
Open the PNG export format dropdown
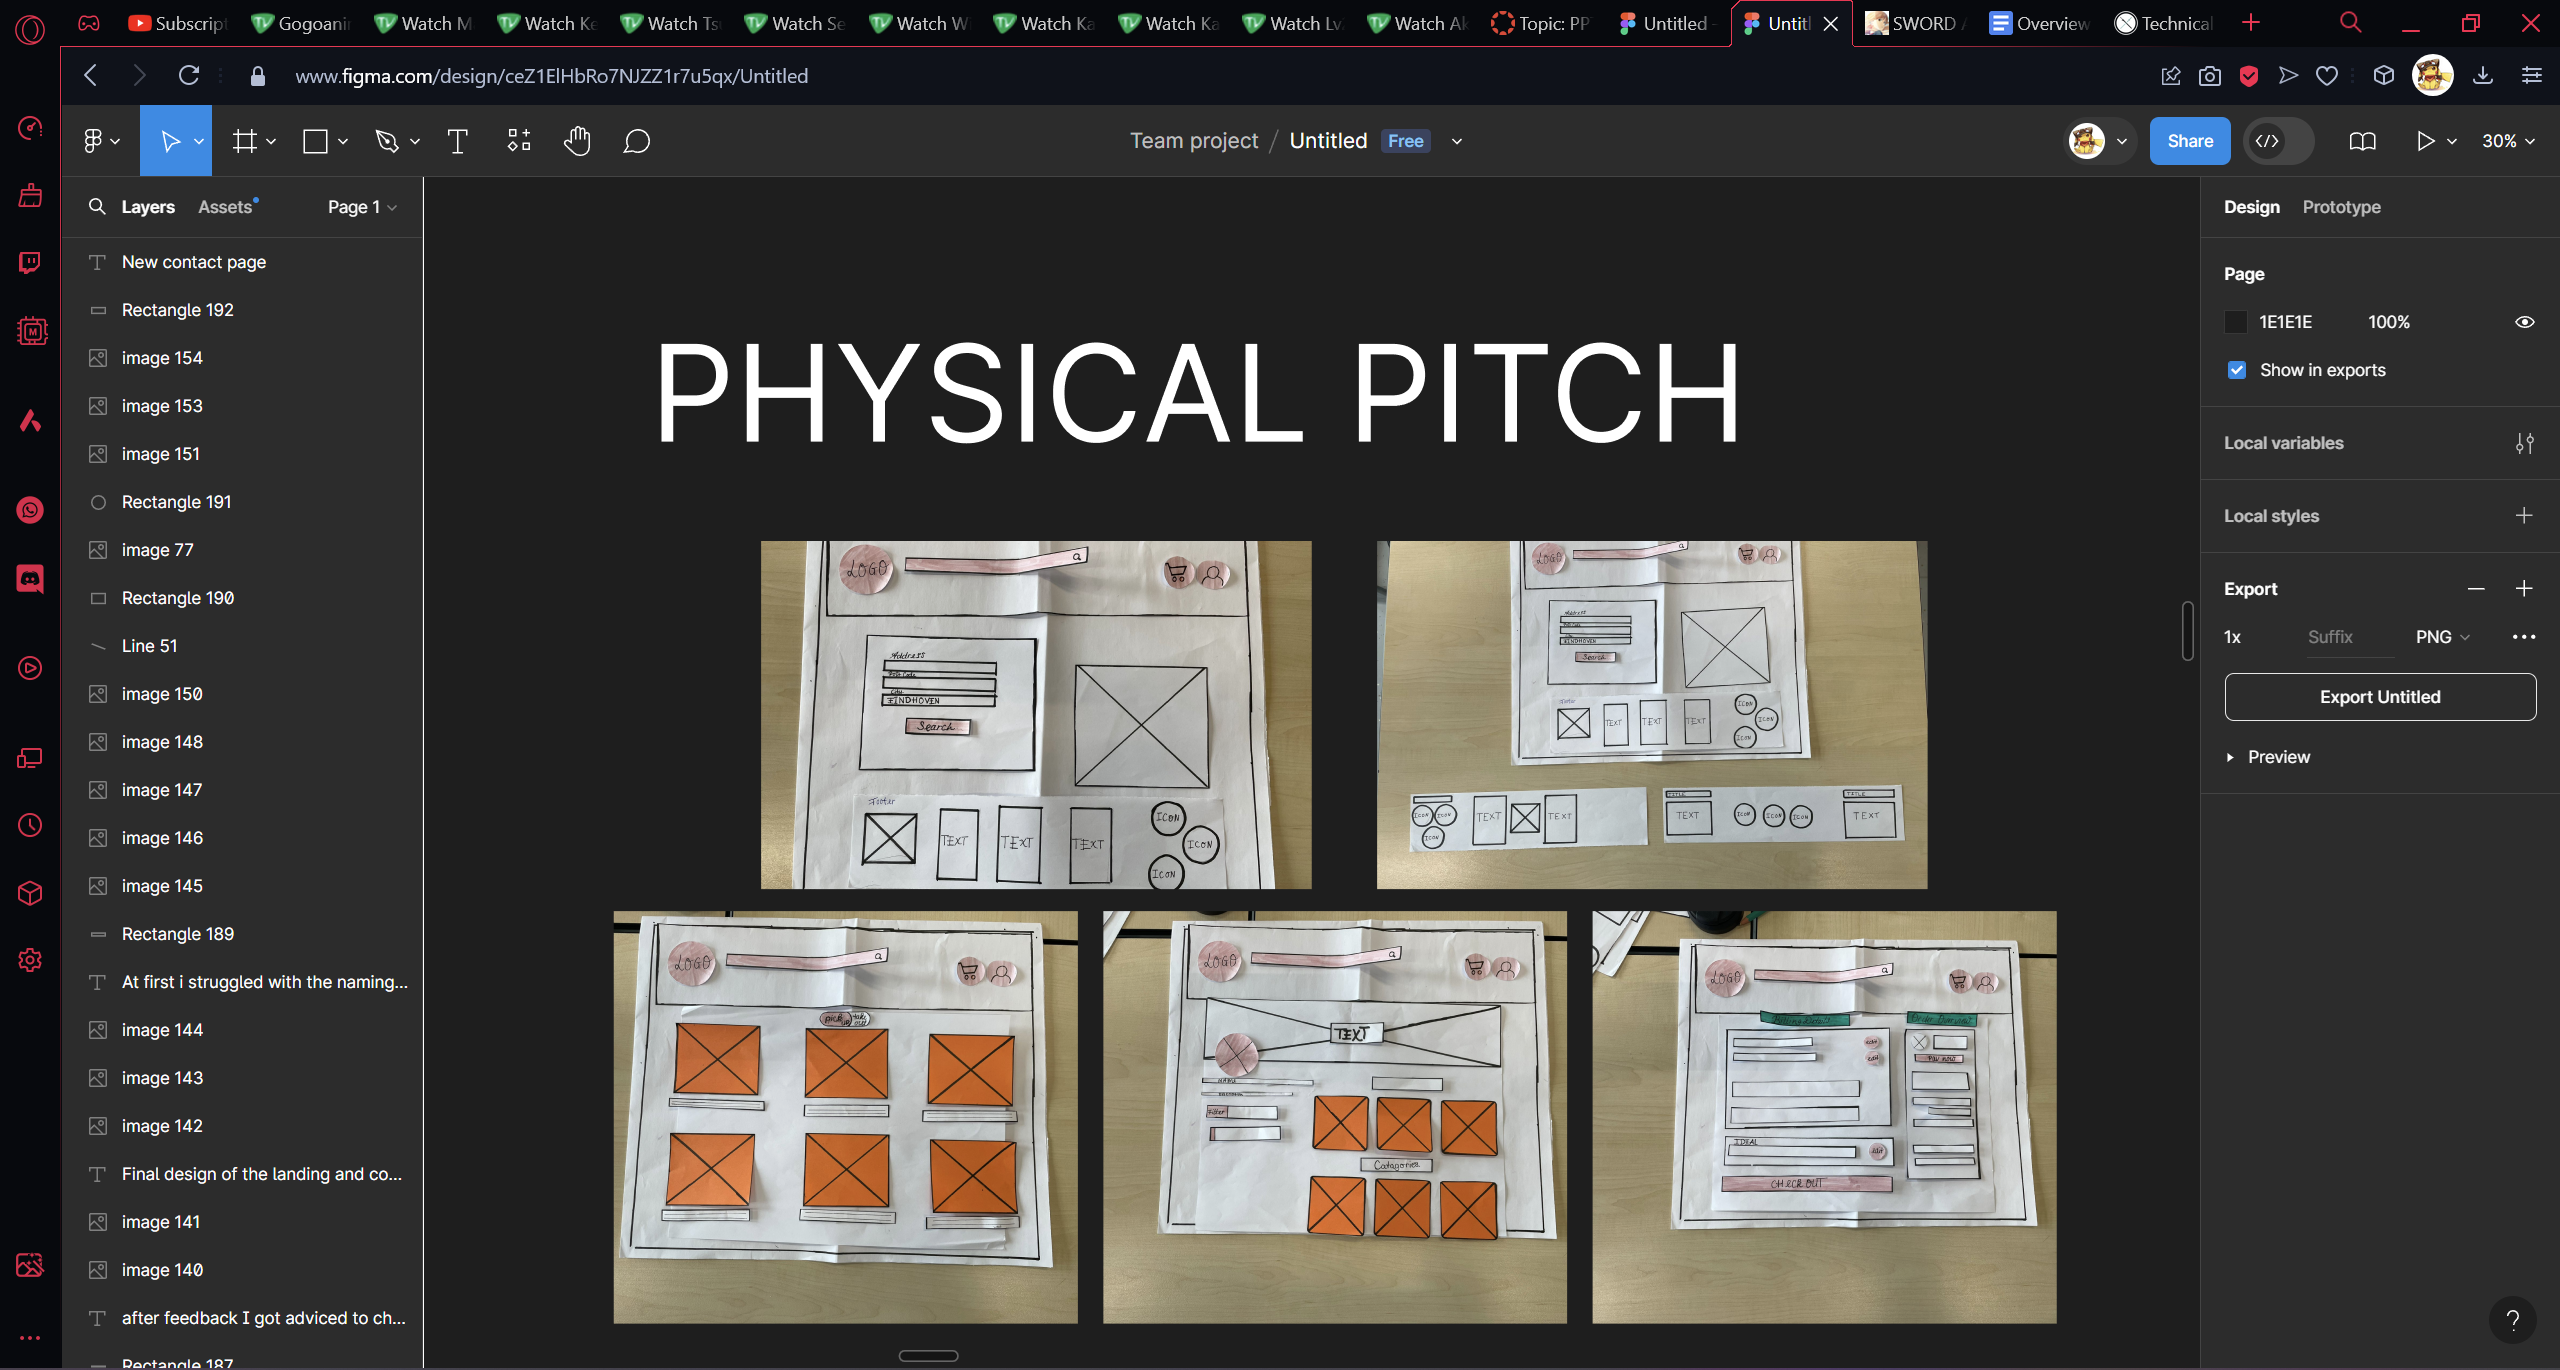click(2442, 637)
